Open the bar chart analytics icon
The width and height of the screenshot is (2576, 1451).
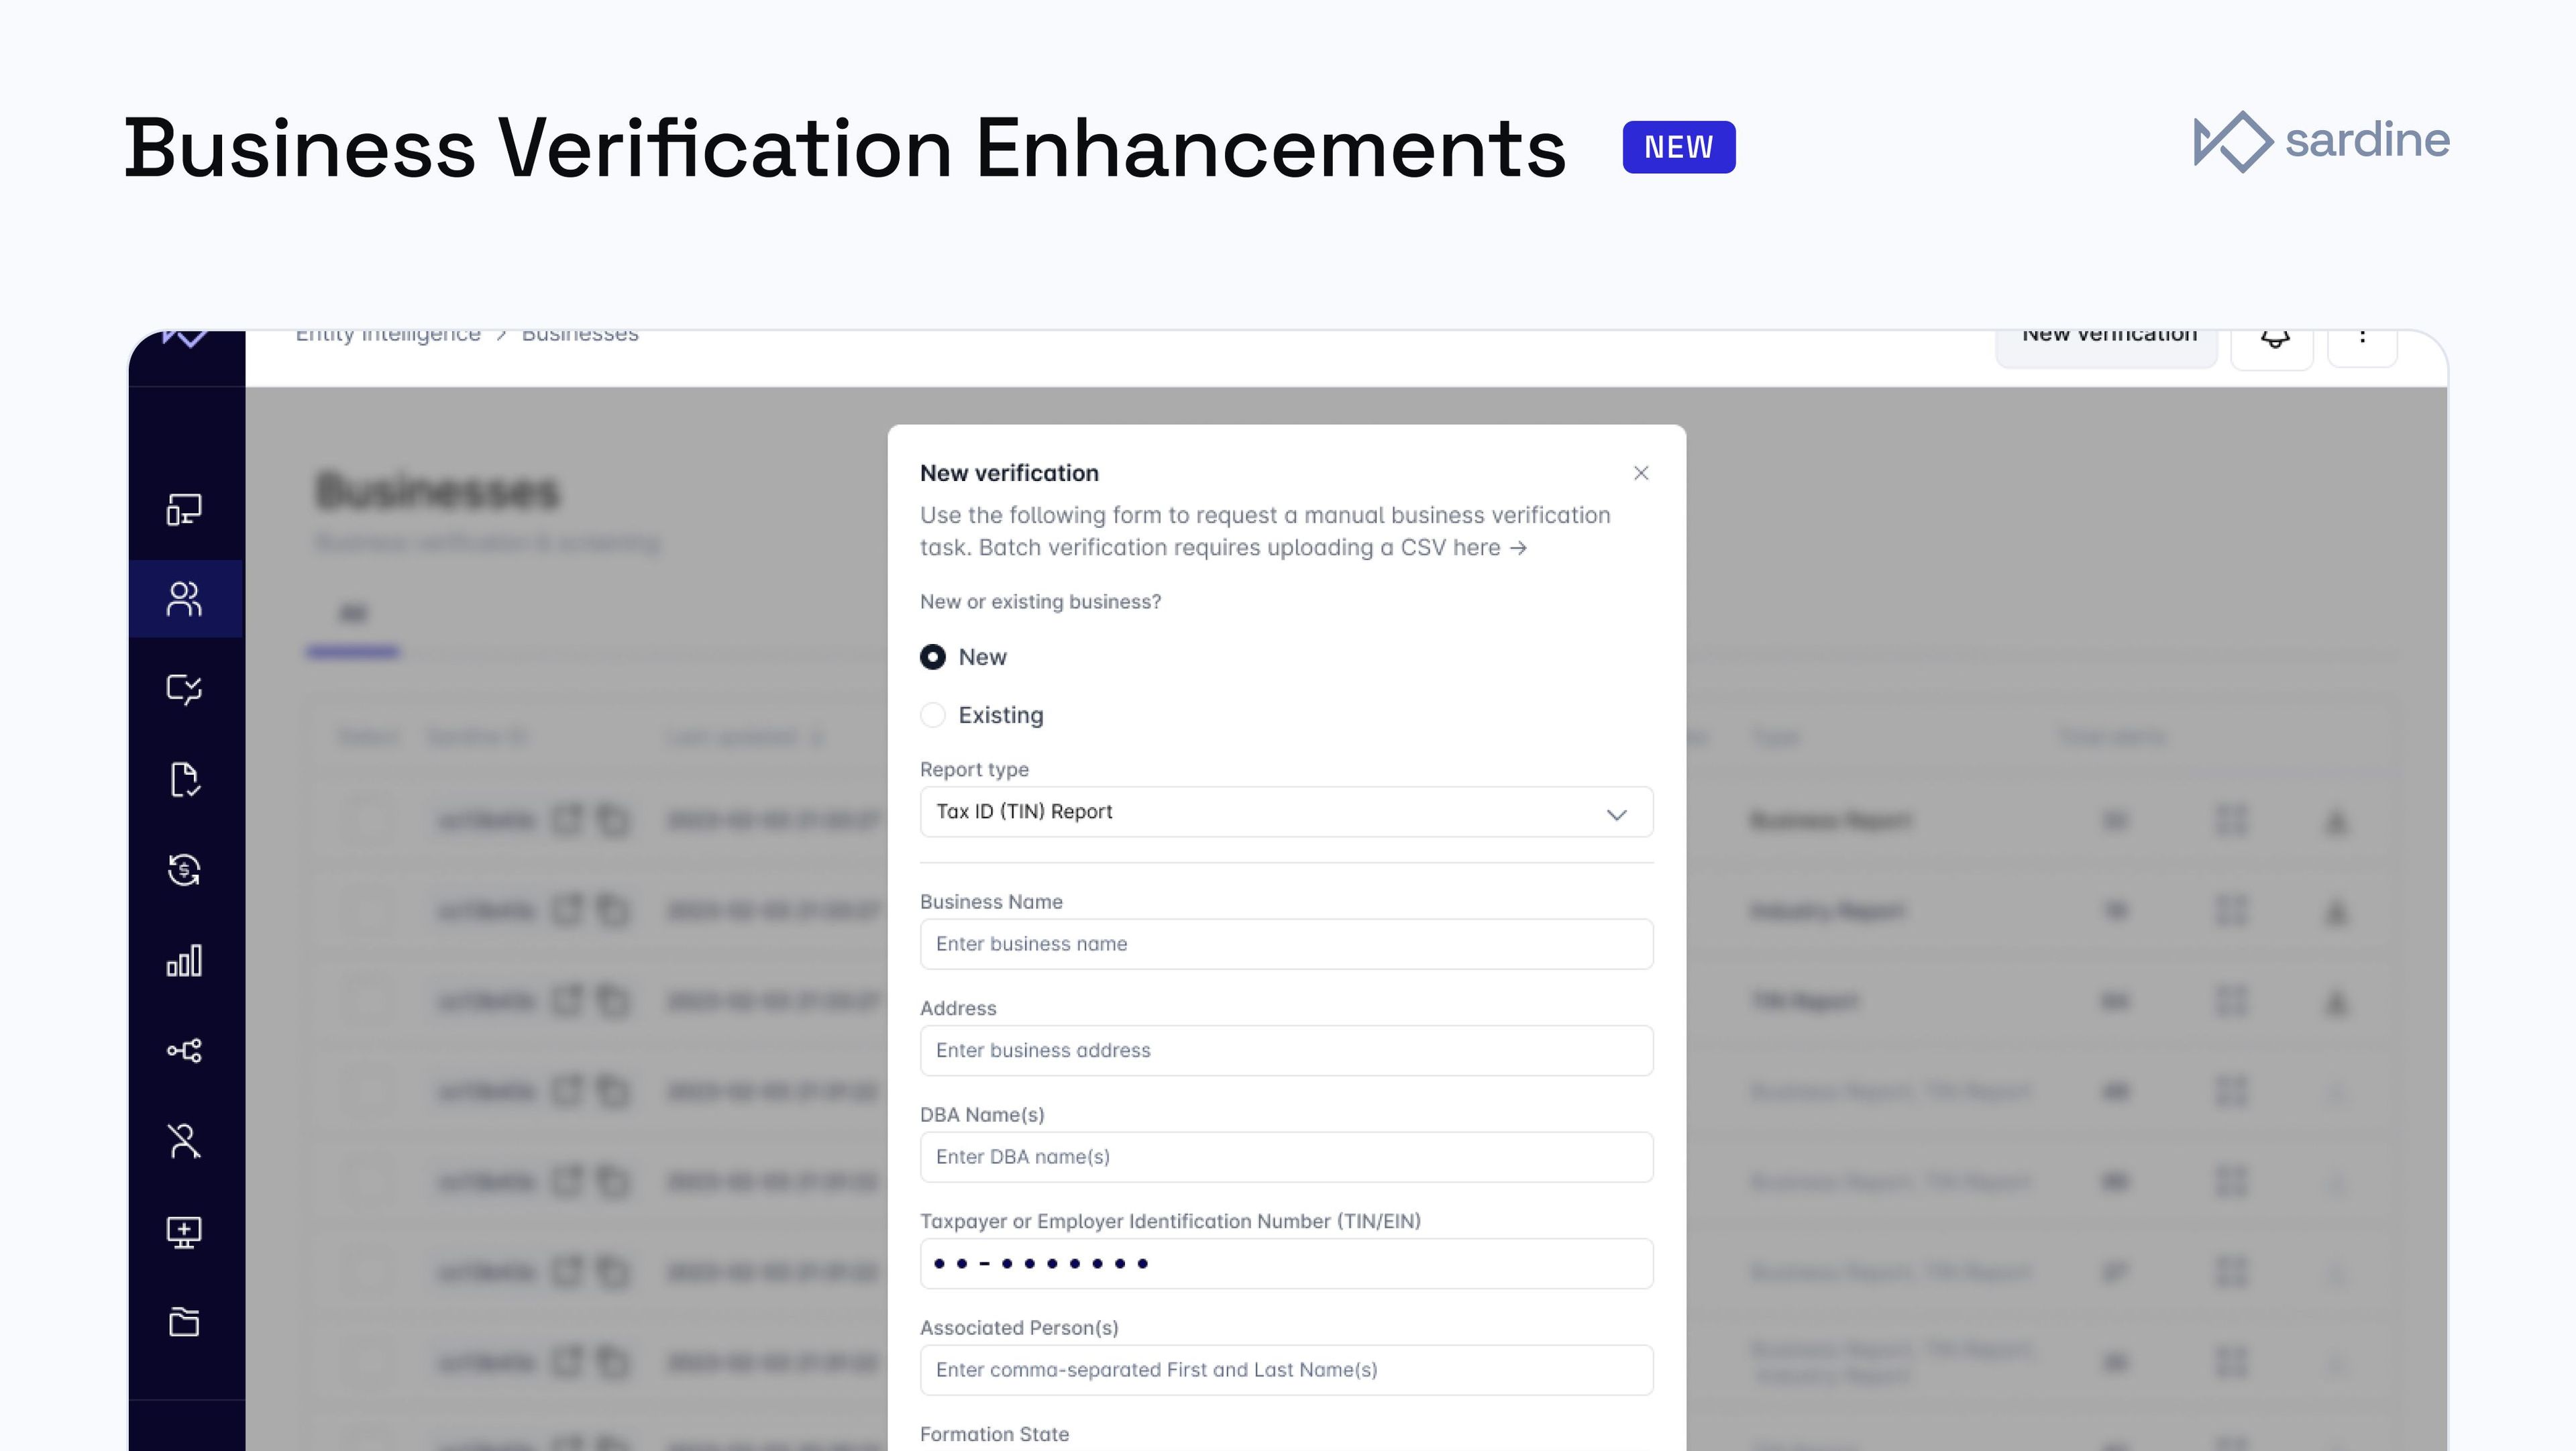click(x=184, y=960)
